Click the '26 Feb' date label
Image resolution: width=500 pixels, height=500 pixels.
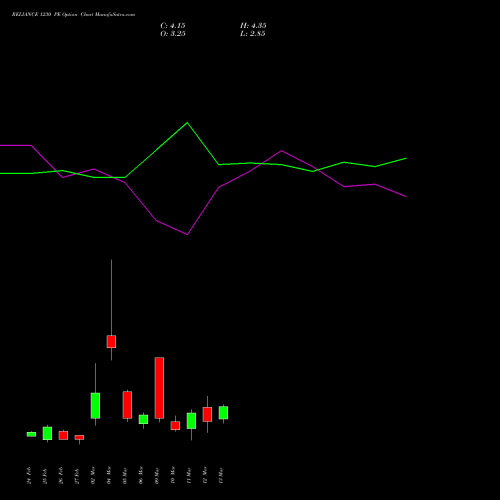(x=61, y=475)
